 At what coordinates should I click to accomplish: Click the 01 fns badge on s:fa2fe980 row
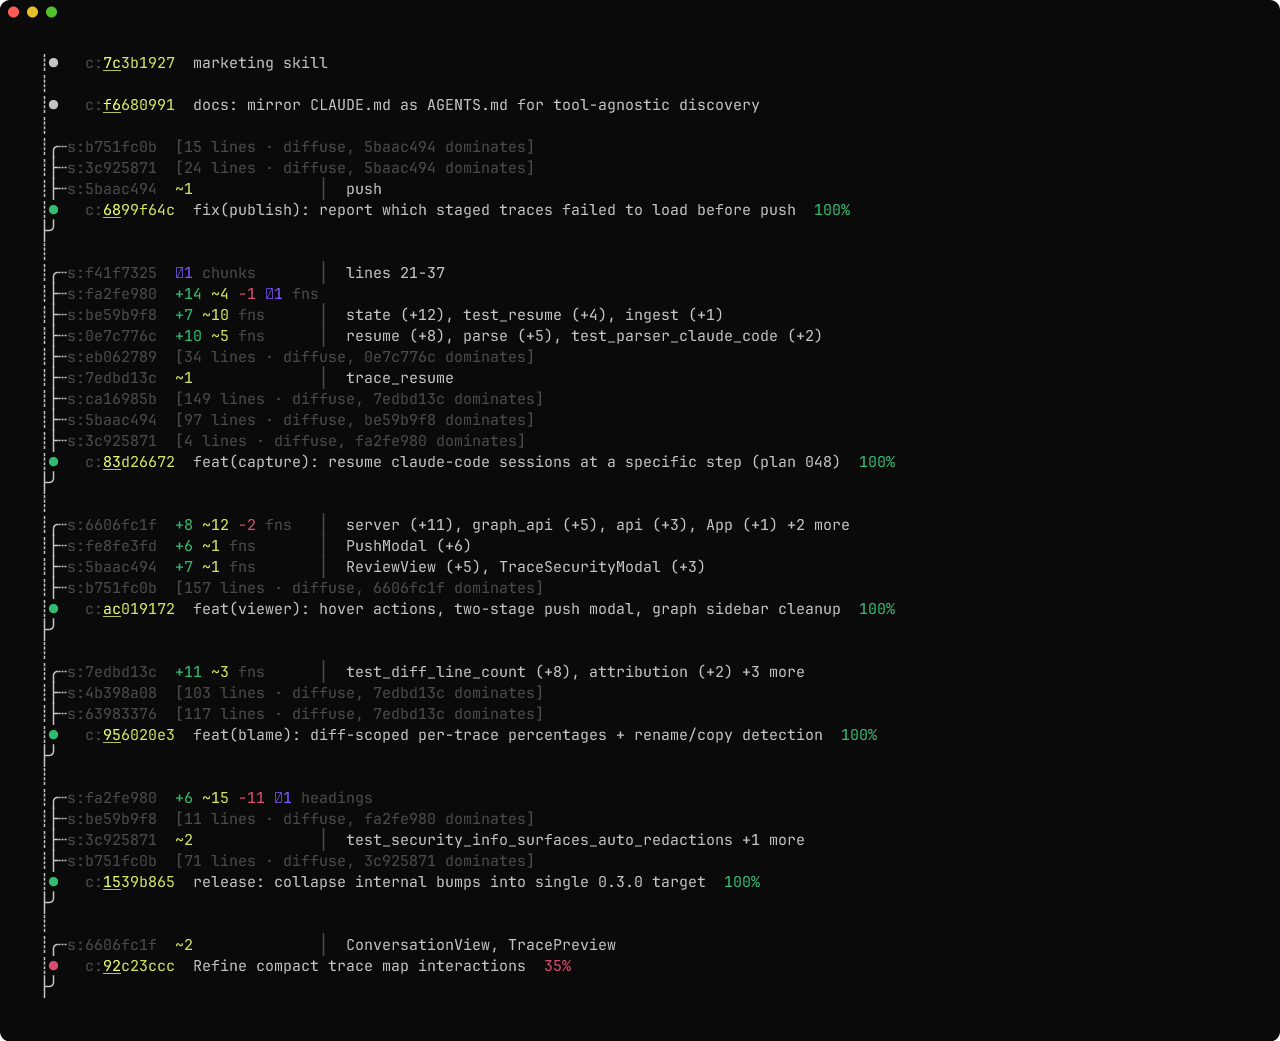[274, 293]
